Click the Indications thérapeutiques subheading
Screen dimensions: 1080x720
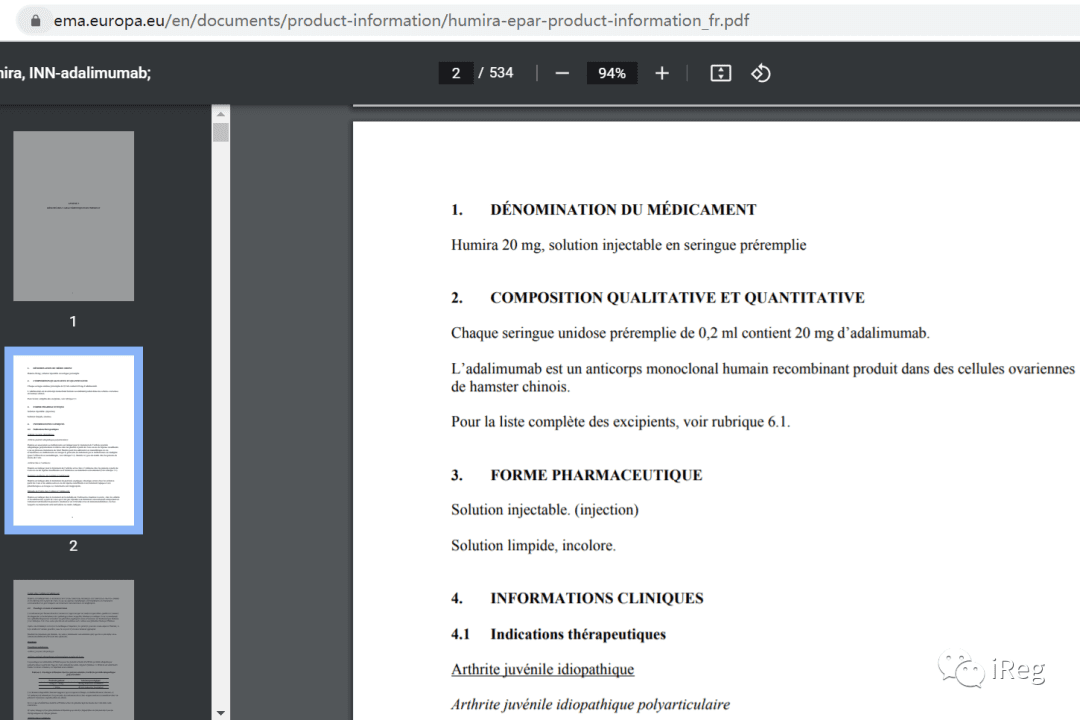coord(578,634)
